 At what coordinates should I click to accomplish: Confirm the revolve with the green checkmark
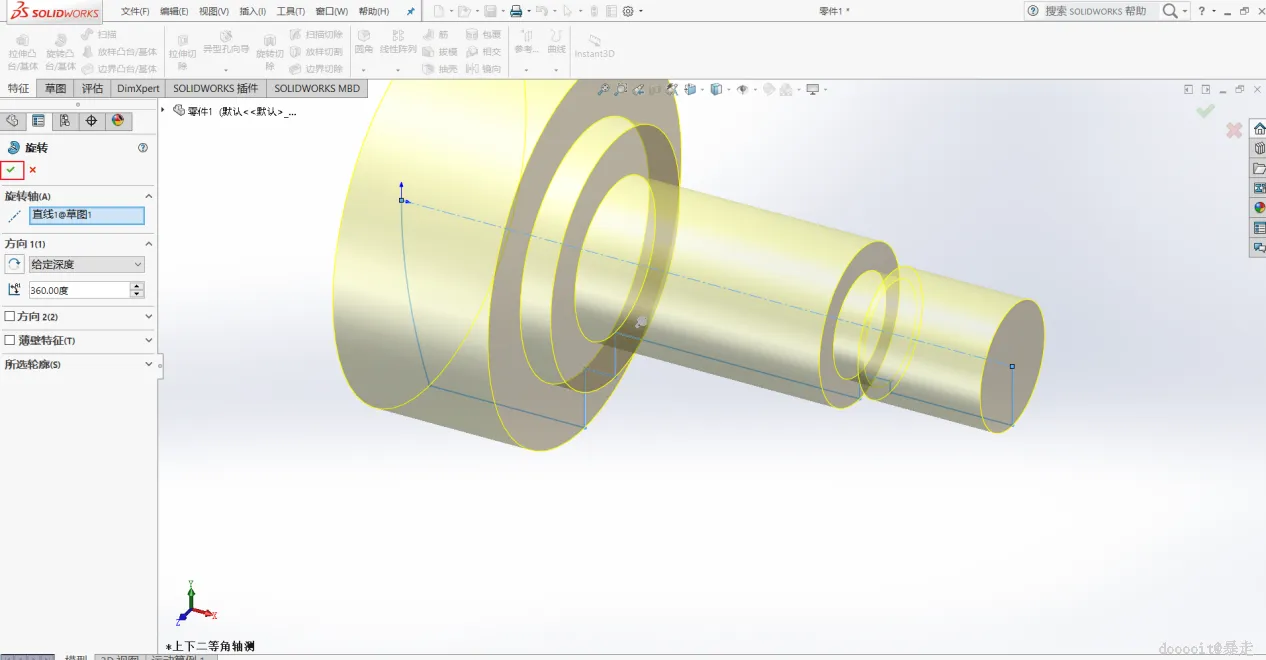(x=11, y=170)
